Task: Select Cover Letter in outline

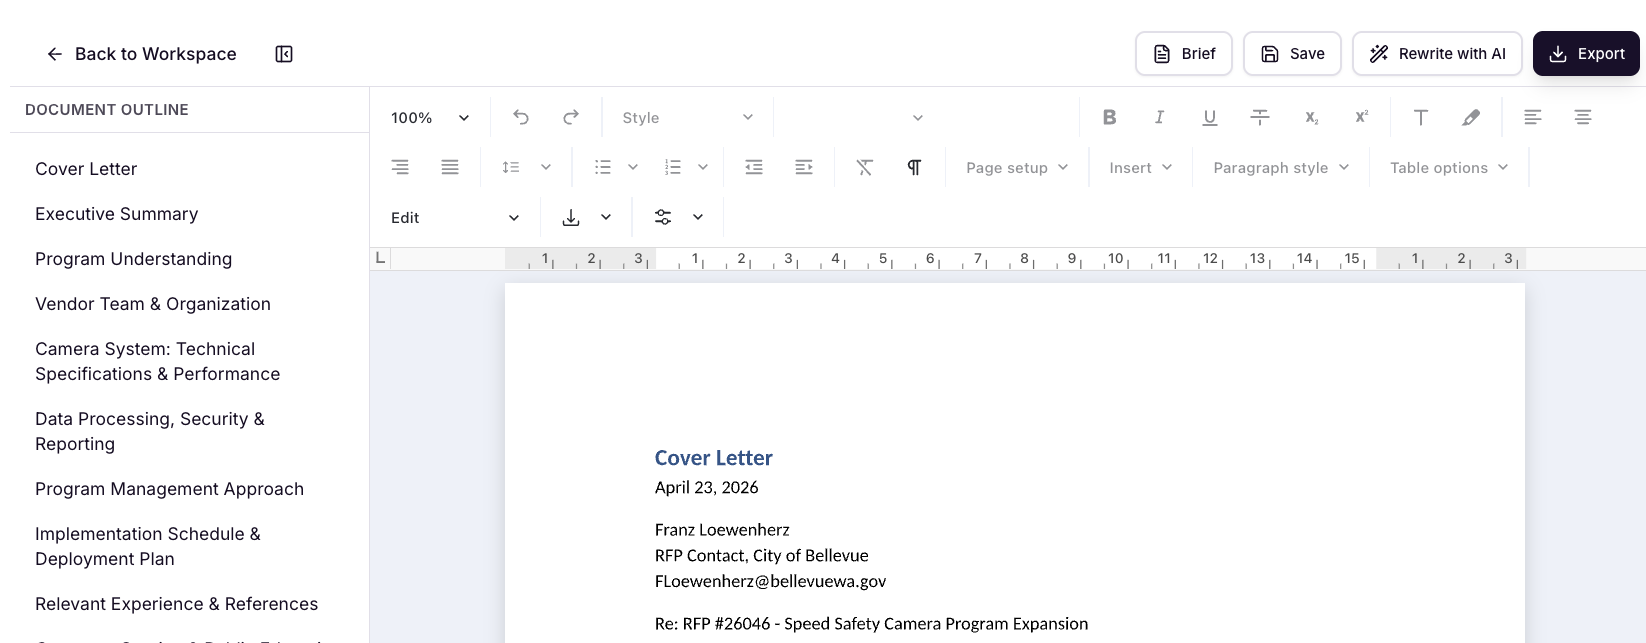Action: [86, 169]
